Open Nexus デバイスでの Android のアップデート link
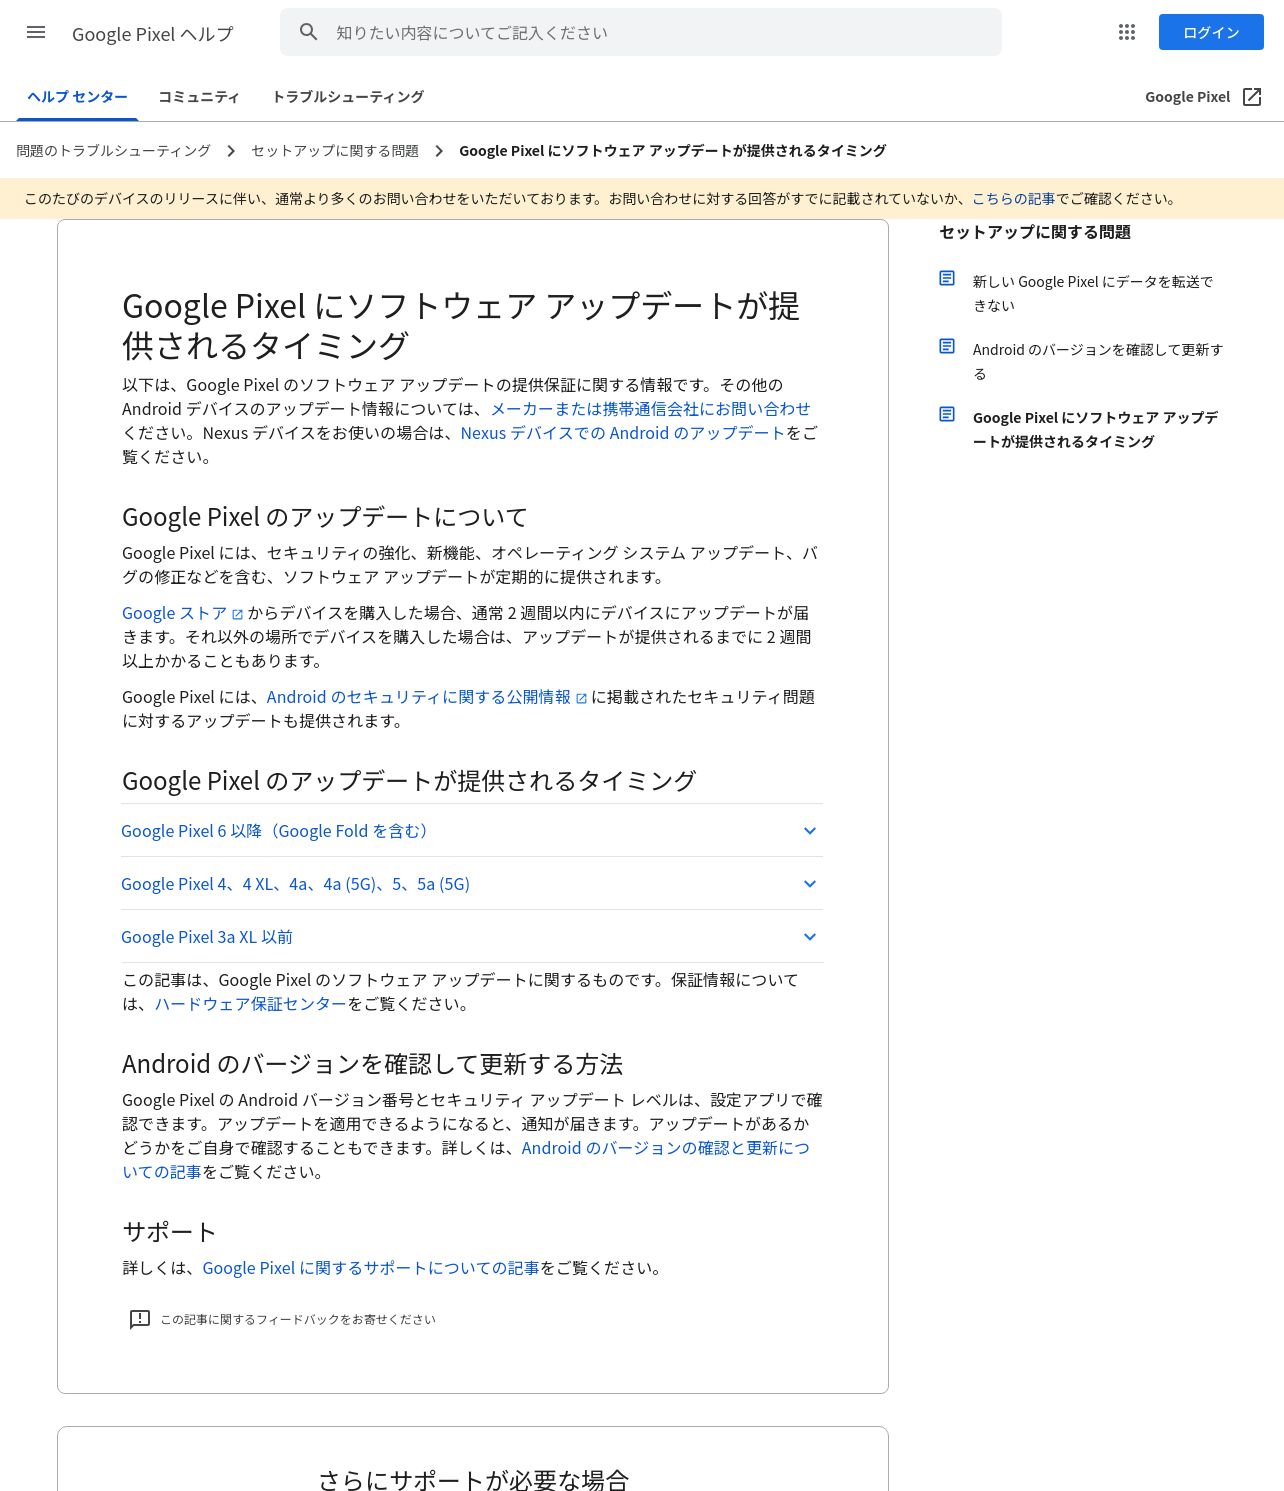This screenshot has height=1491, width=1284. [x=622, y=433]
